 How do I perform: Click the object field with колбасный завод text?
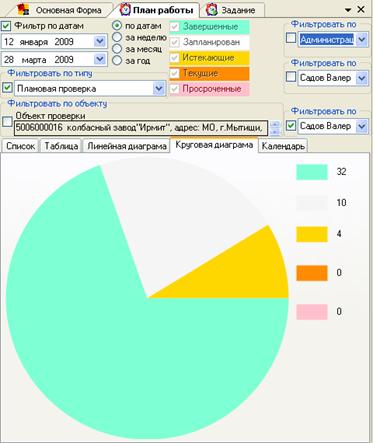(x=141, y=128)
